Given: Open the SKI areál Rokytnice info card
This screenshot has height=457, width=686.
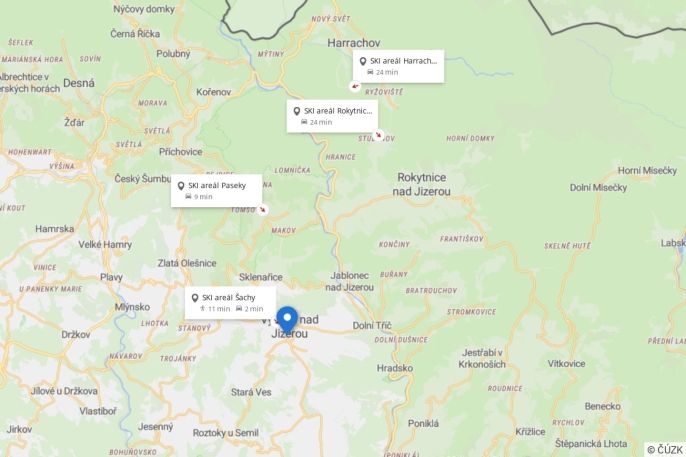Looking at the screenshot, I should (332, 116).
